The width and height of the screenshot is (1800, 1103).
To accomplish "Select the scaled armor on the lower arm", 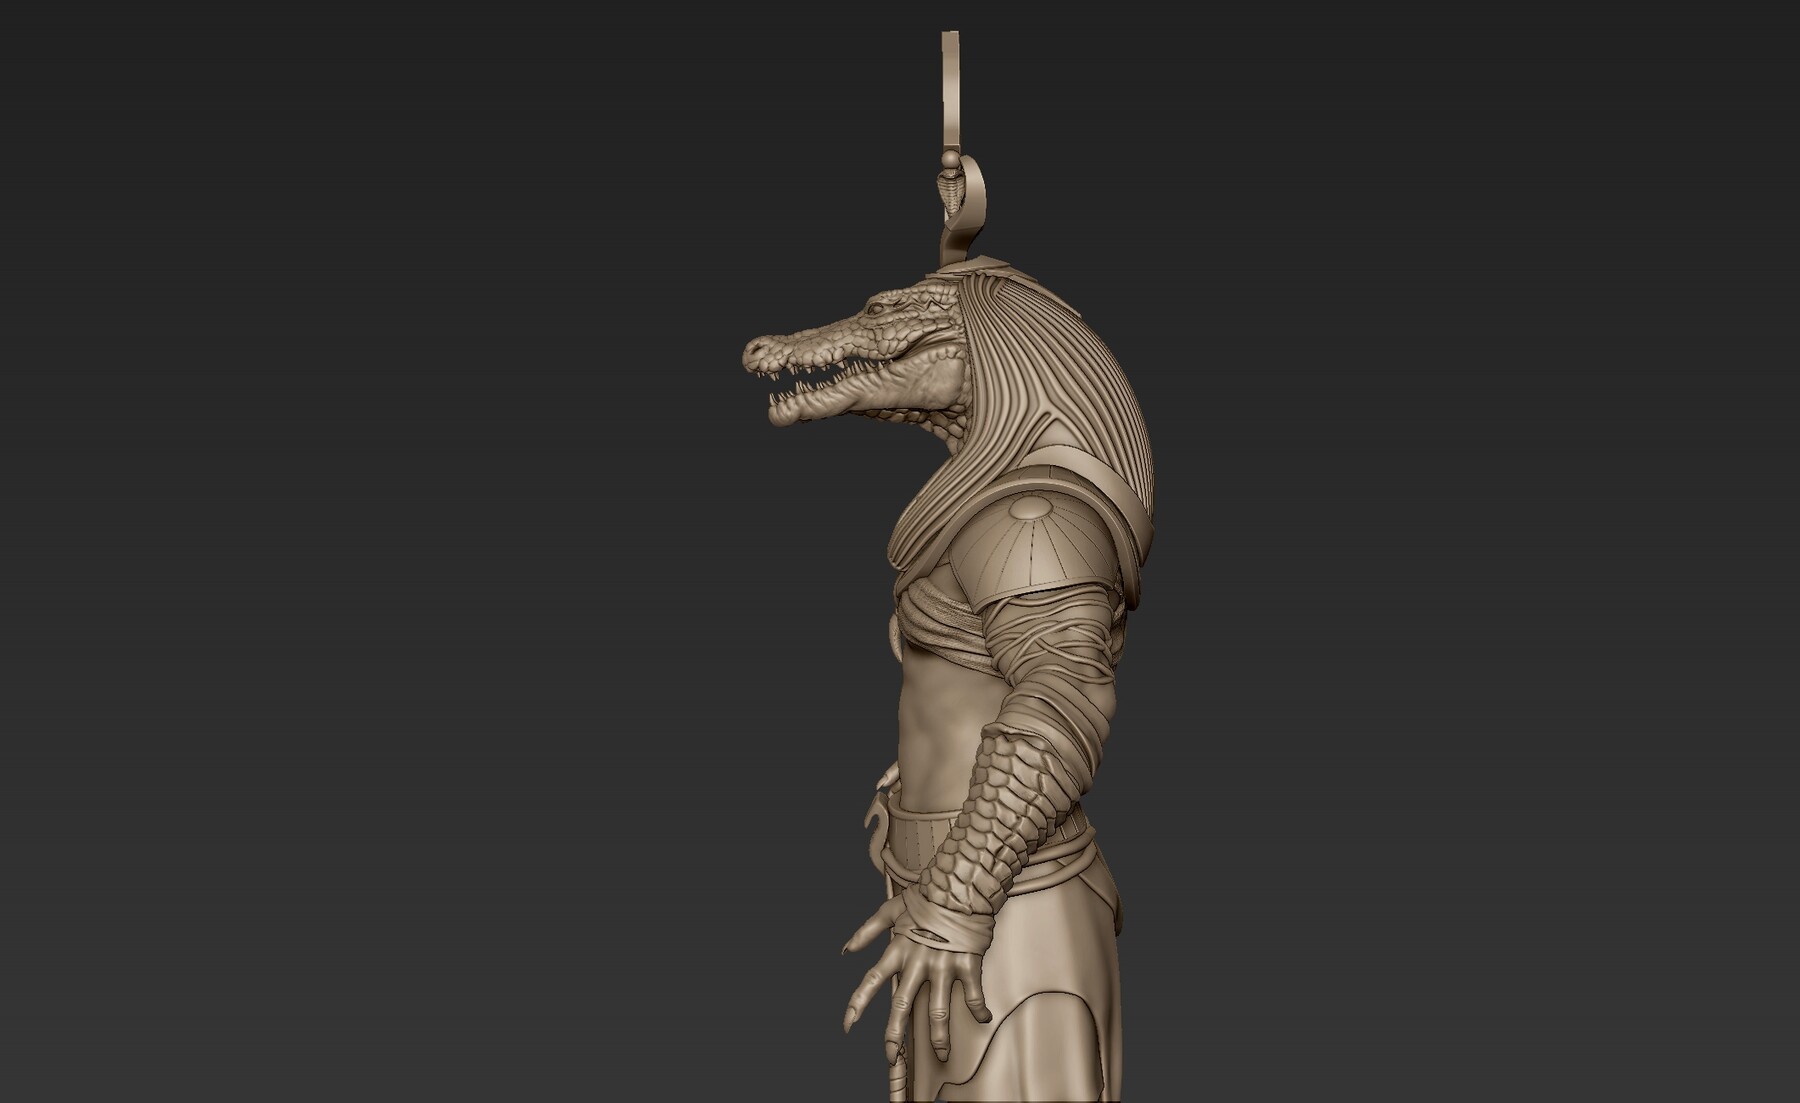I will tap(1010, 790).
